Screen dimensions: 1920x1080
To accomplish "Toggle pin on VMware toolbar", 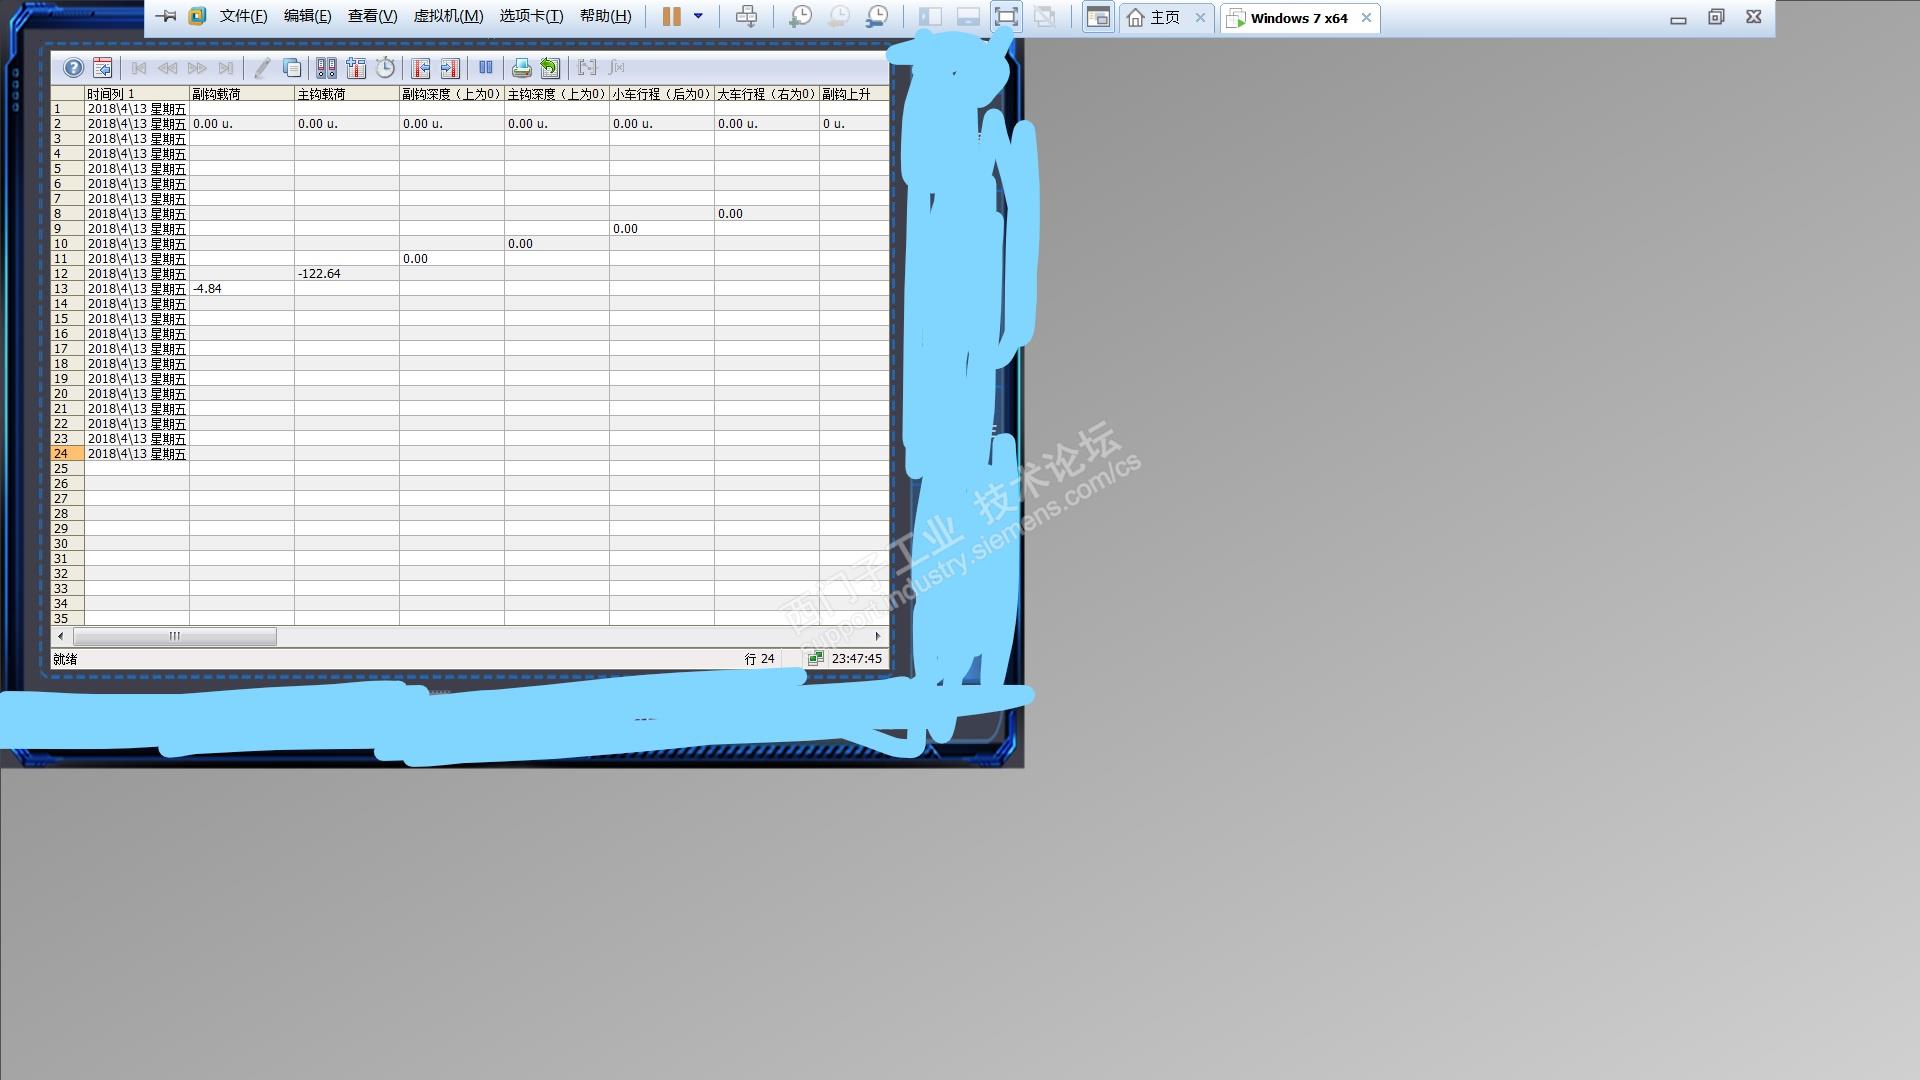I will tap(166, 17).
